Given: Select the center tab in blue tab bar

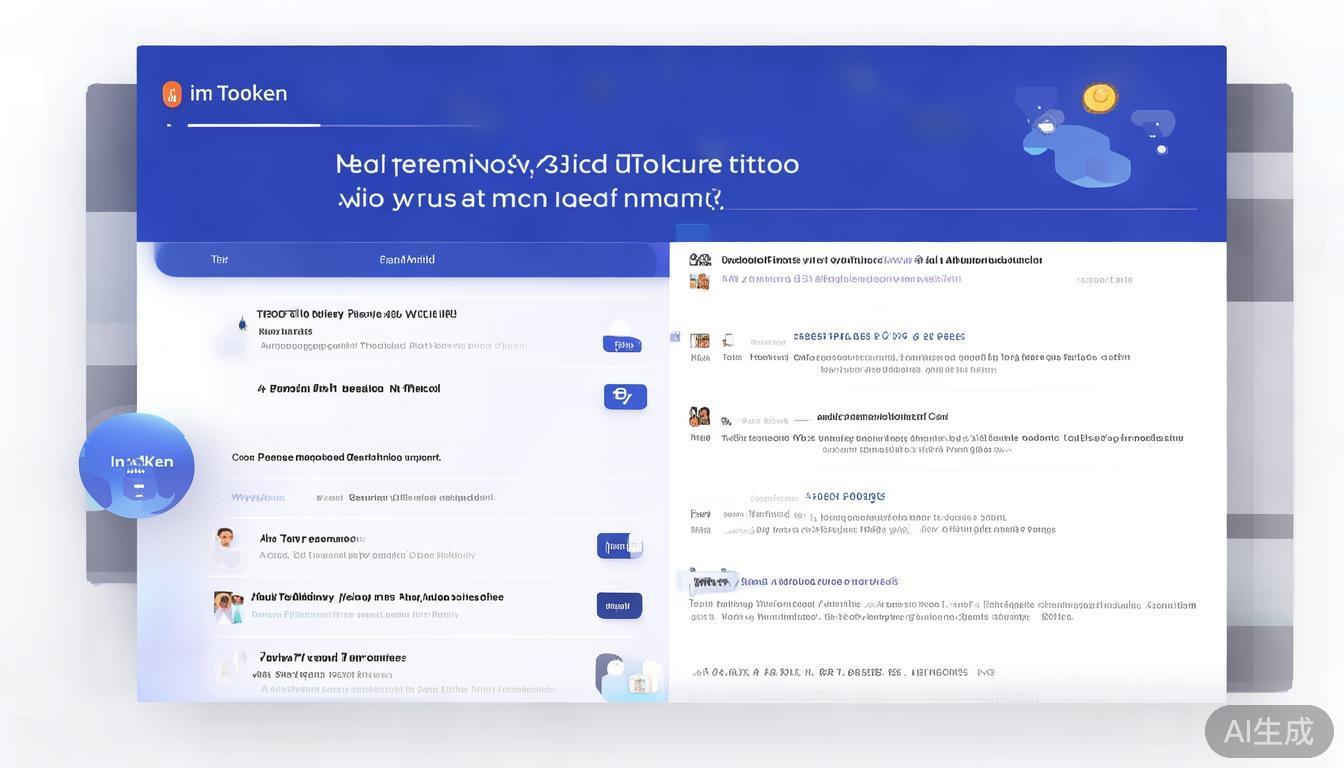Looking at the screenshot, I should pos(407,260).
